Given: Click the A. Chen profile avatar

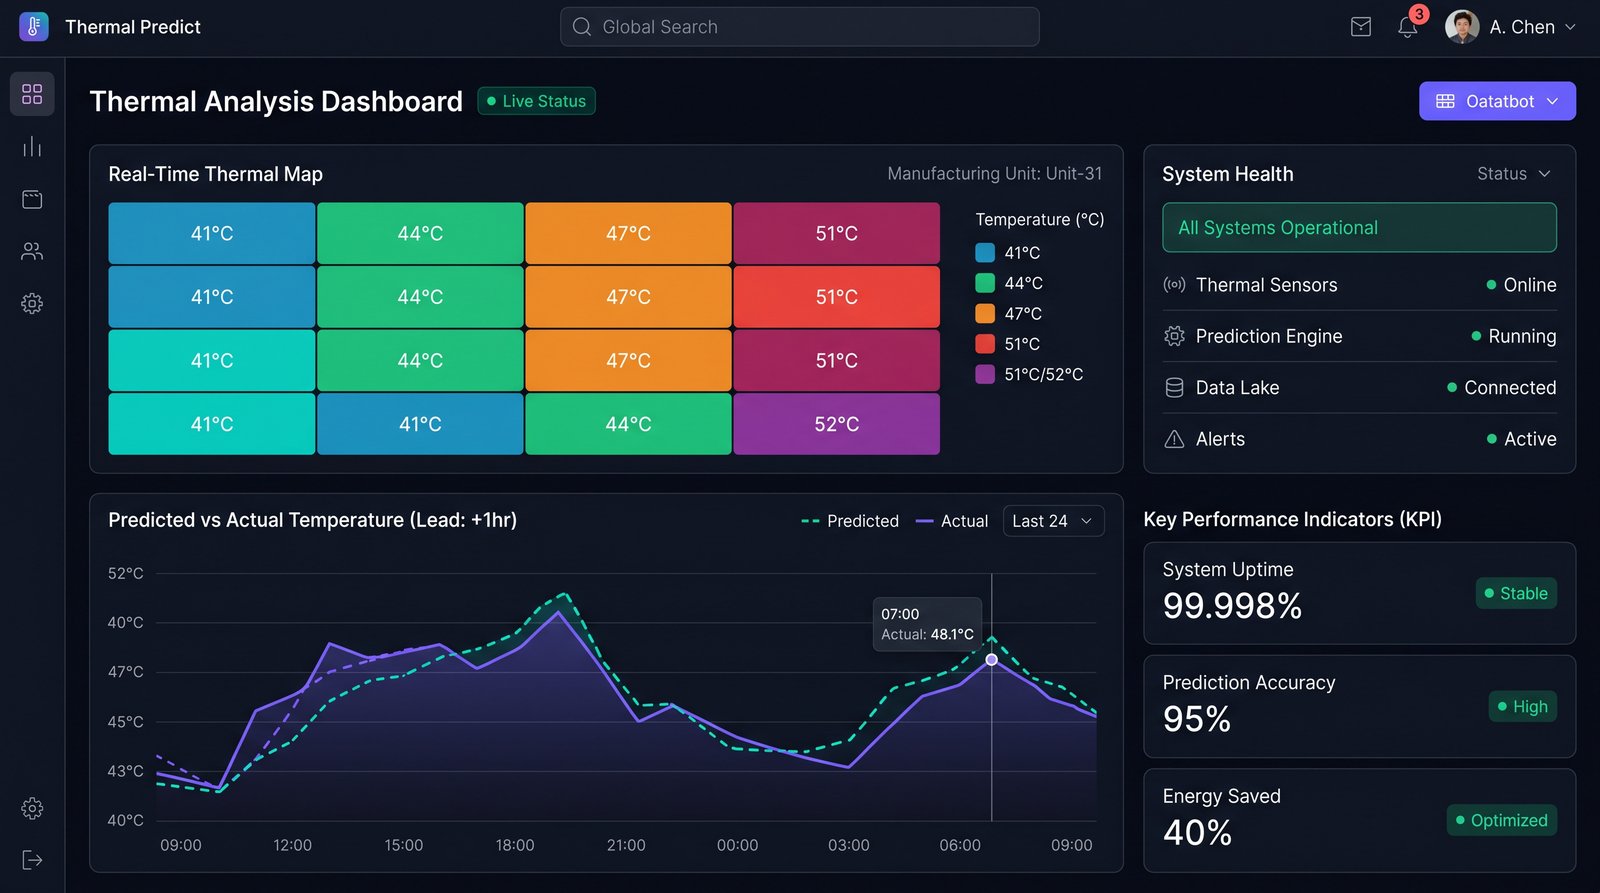Looking at the screenshot, I should coord(1462,27).
